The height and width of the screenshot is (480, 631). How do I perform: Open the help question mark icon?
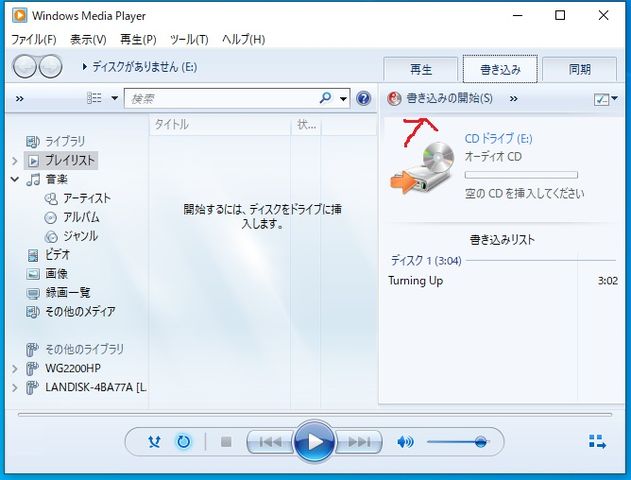pyautogui.click(x=363, y=98)
